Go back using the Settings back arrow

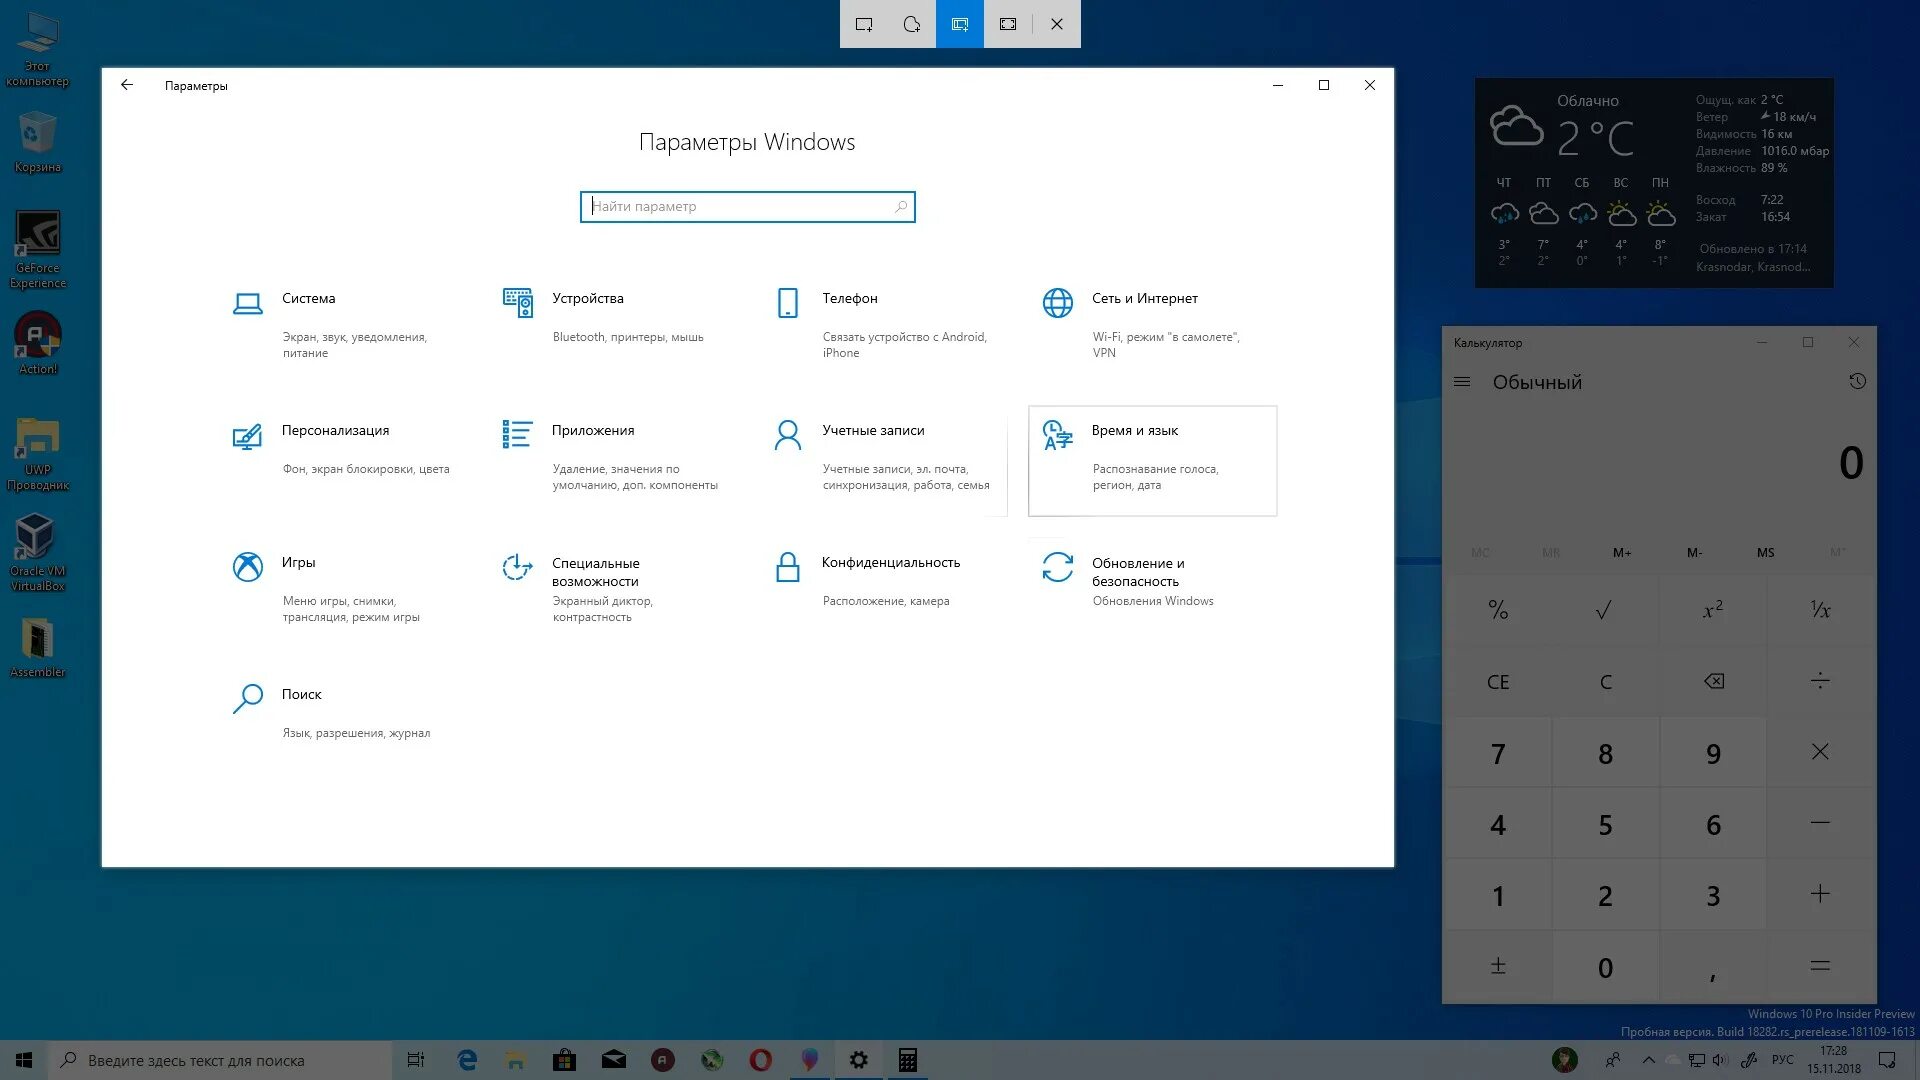(127, 85)
